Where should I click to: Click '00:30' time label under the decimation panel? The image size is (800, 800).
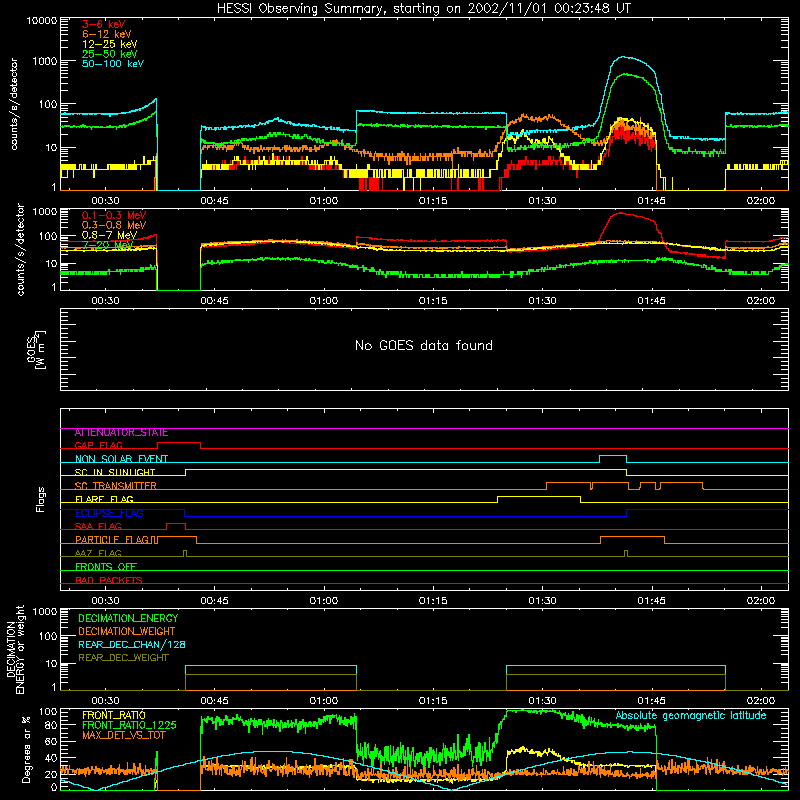tap(105, 701)
